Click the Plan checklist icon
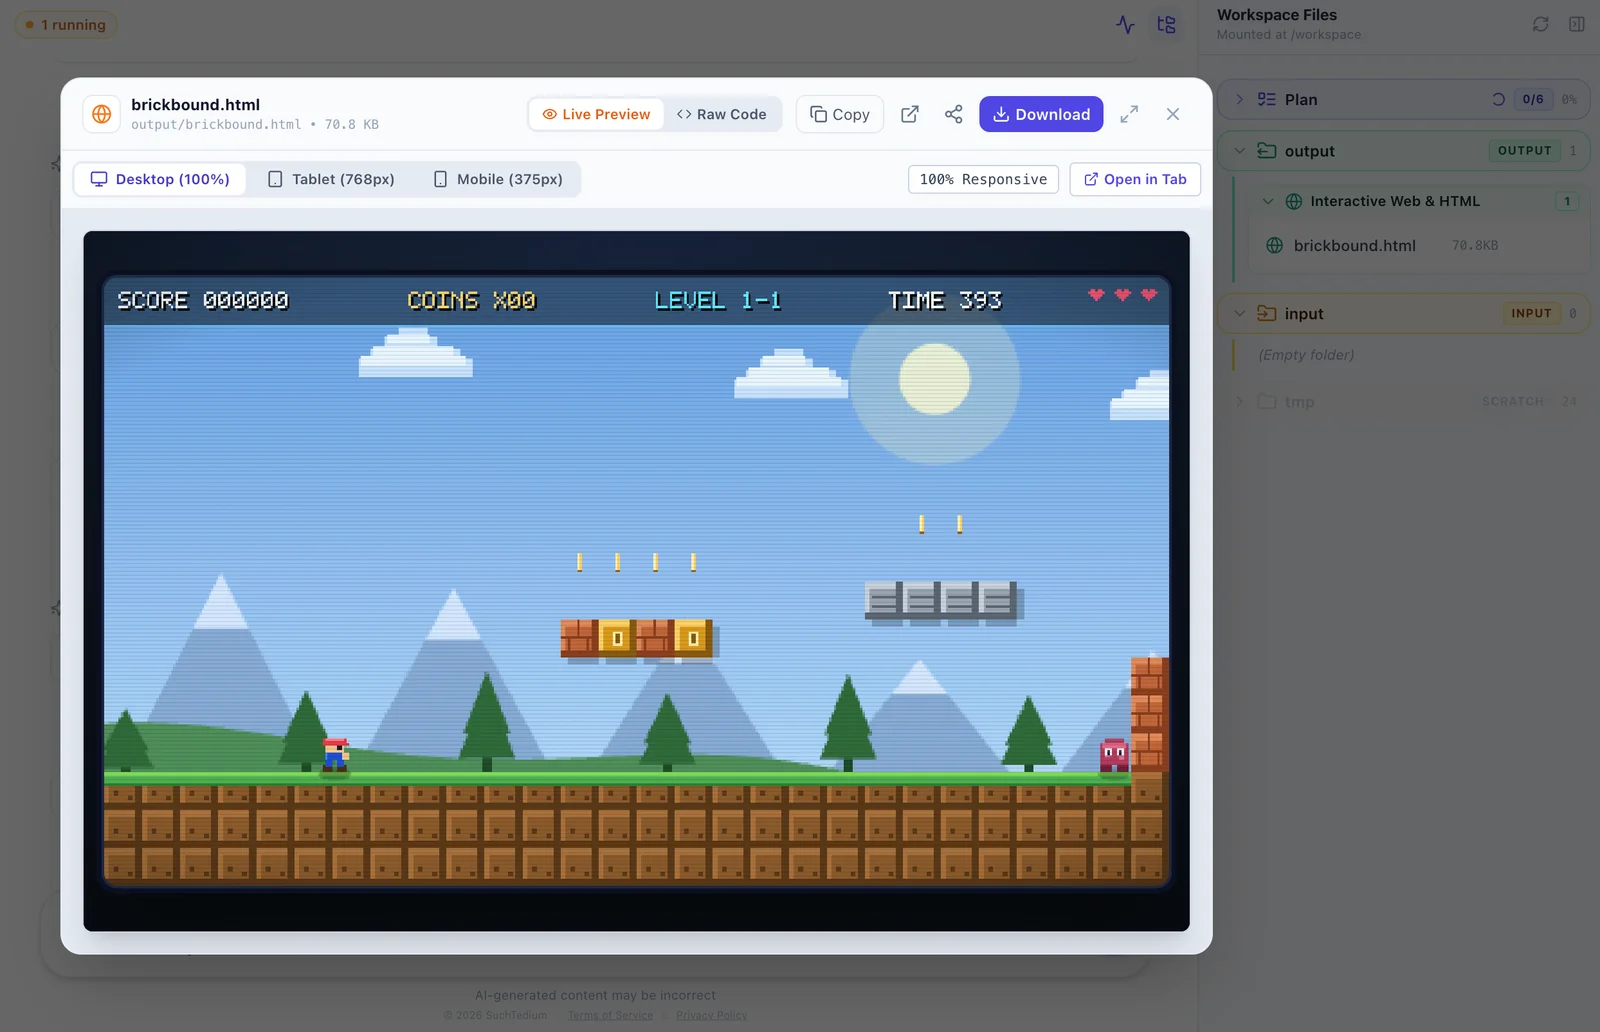1600x1032 pixels. pos(1266,99)
